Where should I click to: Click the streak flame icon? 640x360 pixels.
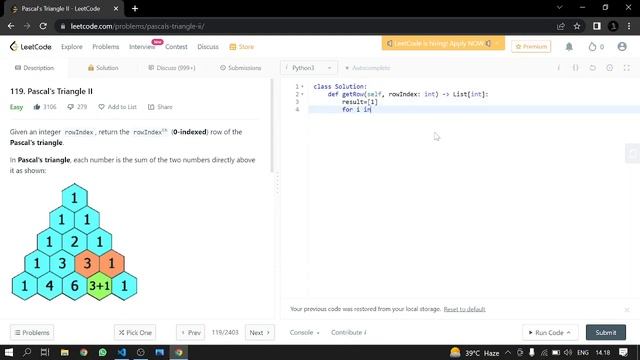click(592, 47)
